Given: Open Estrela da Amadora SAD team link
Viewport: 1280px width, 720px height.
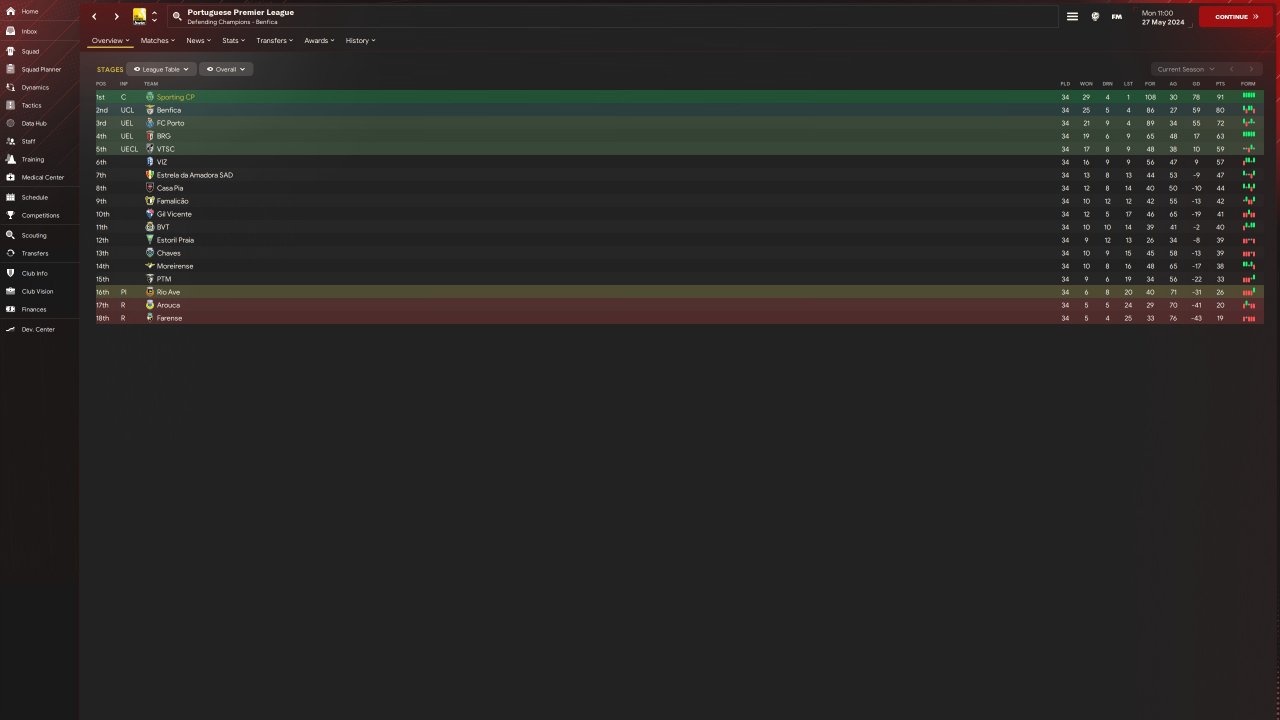Looking at the screenshot, I should coord(195,175).
